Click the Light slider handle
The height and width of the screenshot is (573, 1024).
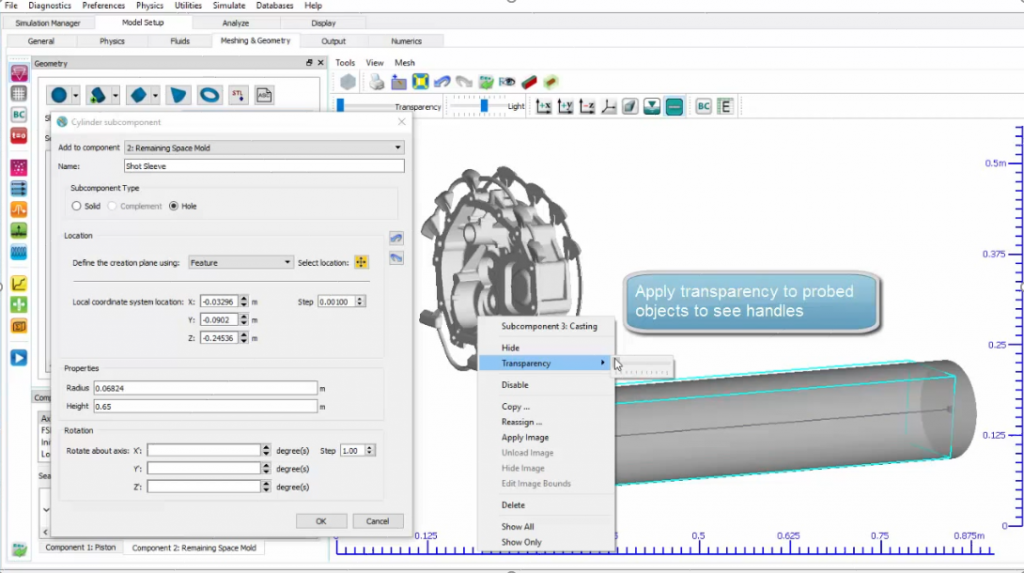[484, 105]
